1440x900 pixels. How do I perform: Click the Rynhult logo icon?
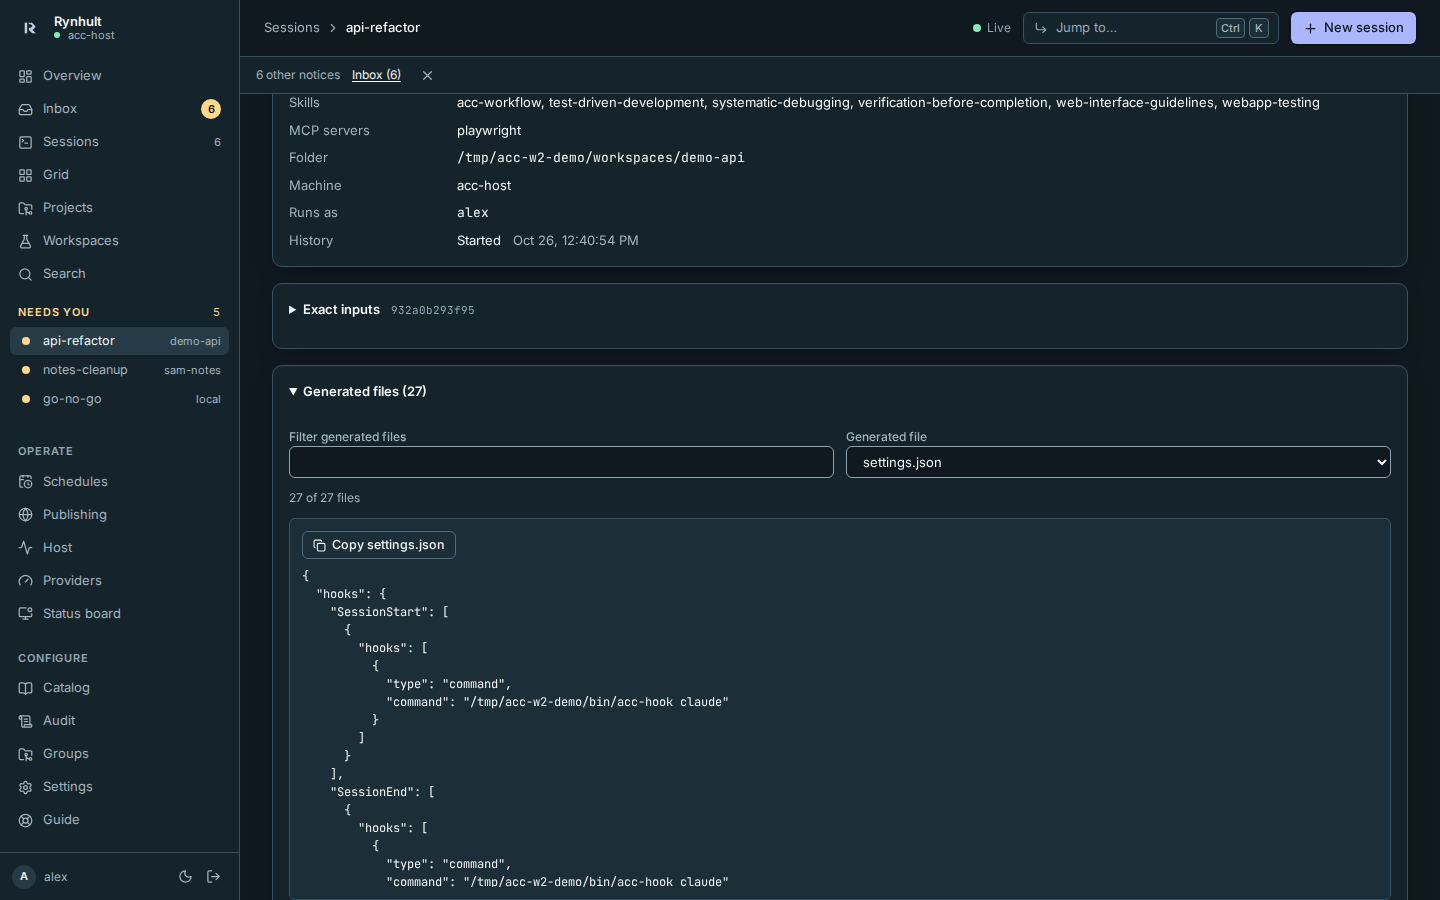click(x=30, y=28)
